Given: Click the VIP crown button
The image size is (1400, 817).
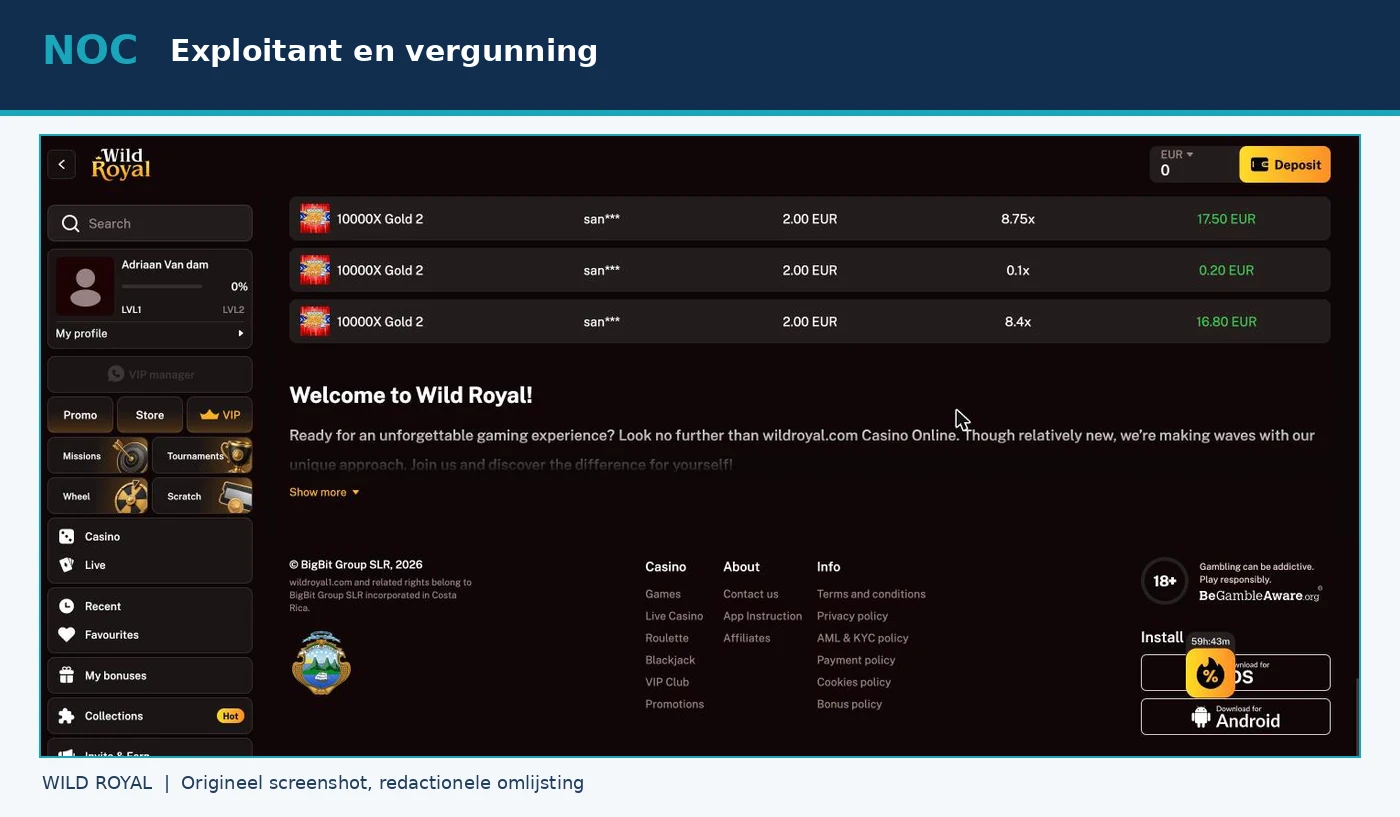Looking at the screenshot, I should coord(220,415).
